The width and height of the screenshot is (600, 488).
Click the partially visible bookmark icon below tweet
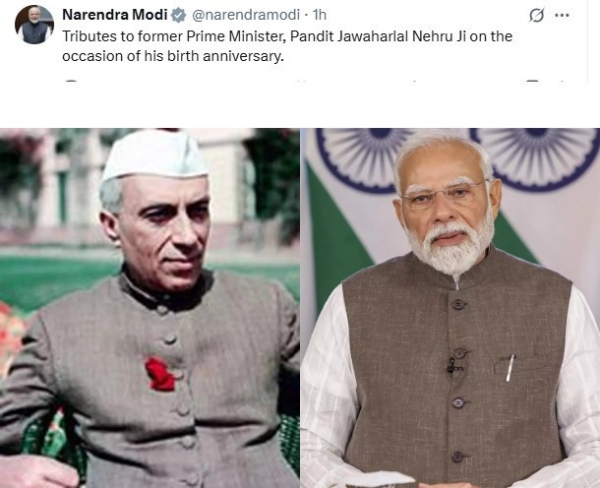point(533,81)
